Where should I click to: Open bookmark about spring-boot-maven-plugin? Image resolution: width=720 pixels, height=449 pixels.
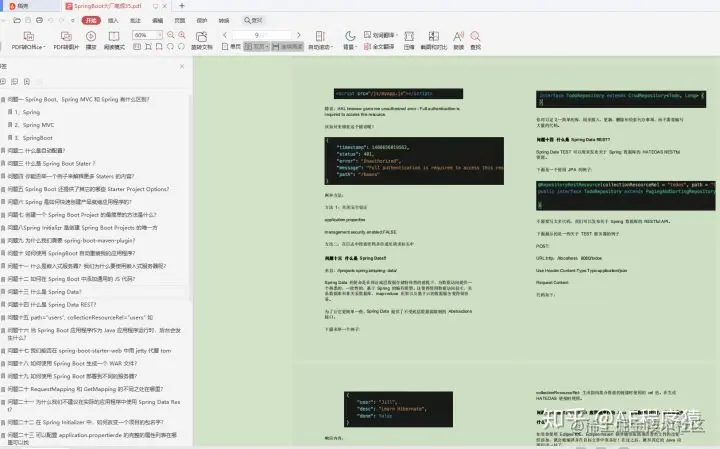point(71,241)
